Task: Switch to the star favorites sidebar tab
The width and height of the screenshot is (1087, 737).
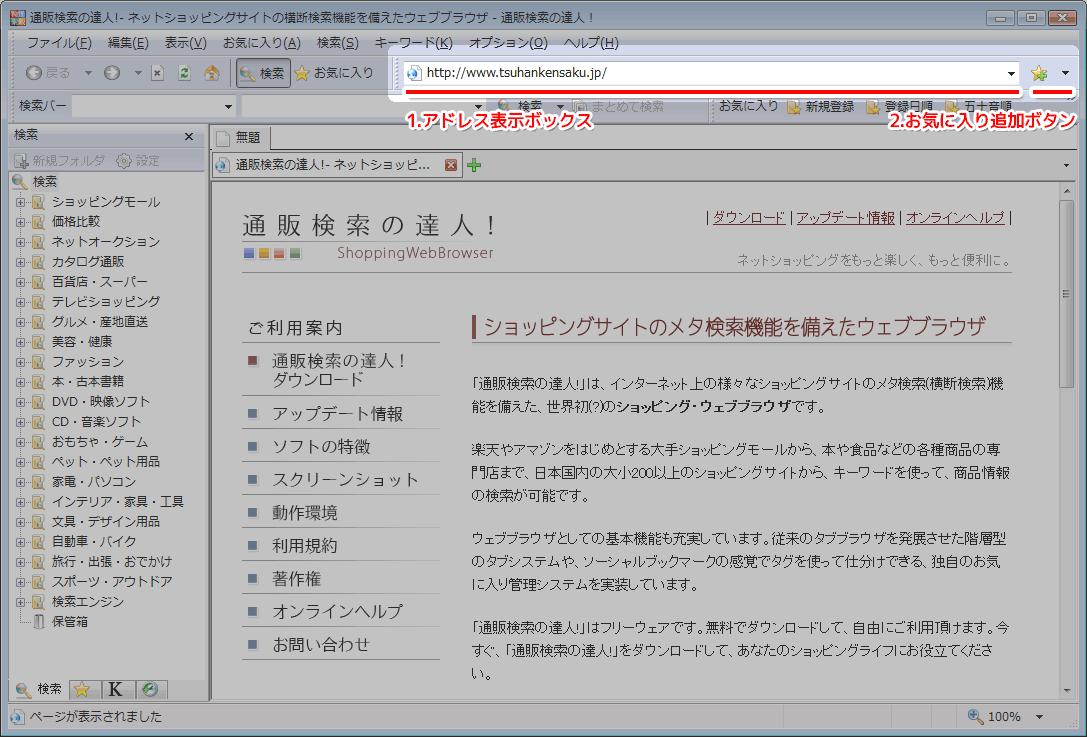Action: coord(83,689)
